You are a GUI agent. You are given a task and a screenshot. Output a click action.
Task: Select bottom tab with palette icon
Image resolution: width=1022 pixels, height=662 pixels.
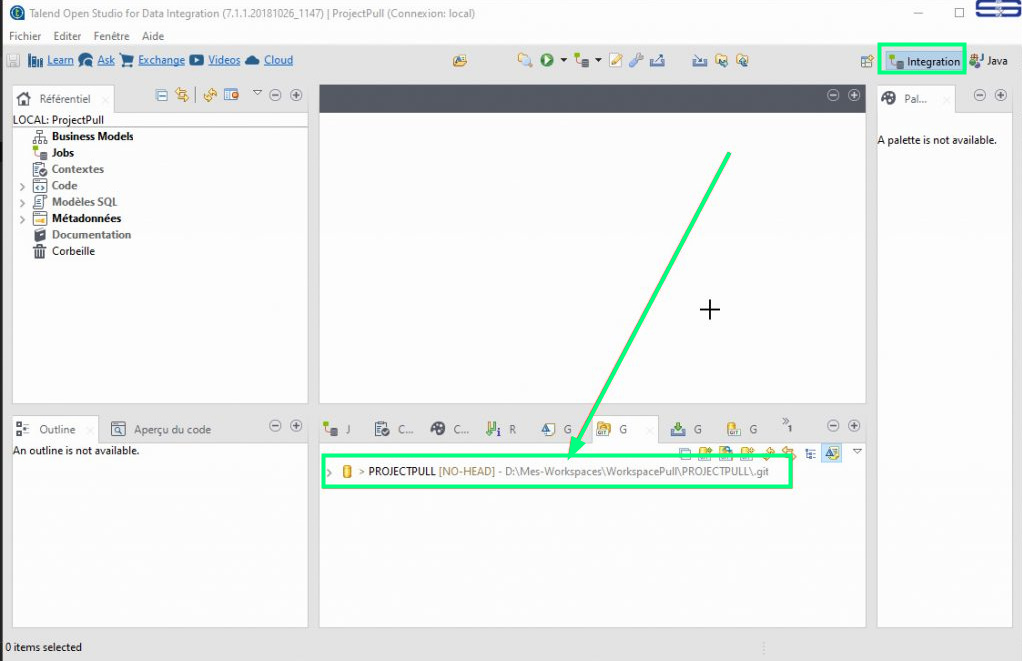coord(450,429)
